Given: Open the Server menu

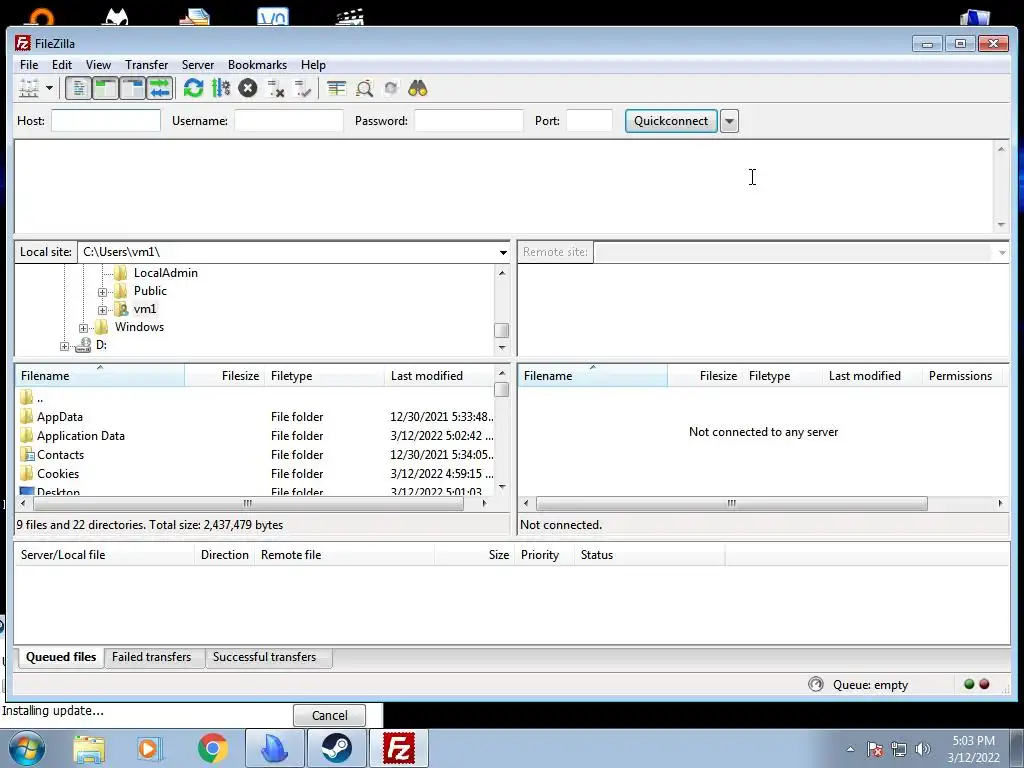Looking at the screenshot, I should 198,65.
